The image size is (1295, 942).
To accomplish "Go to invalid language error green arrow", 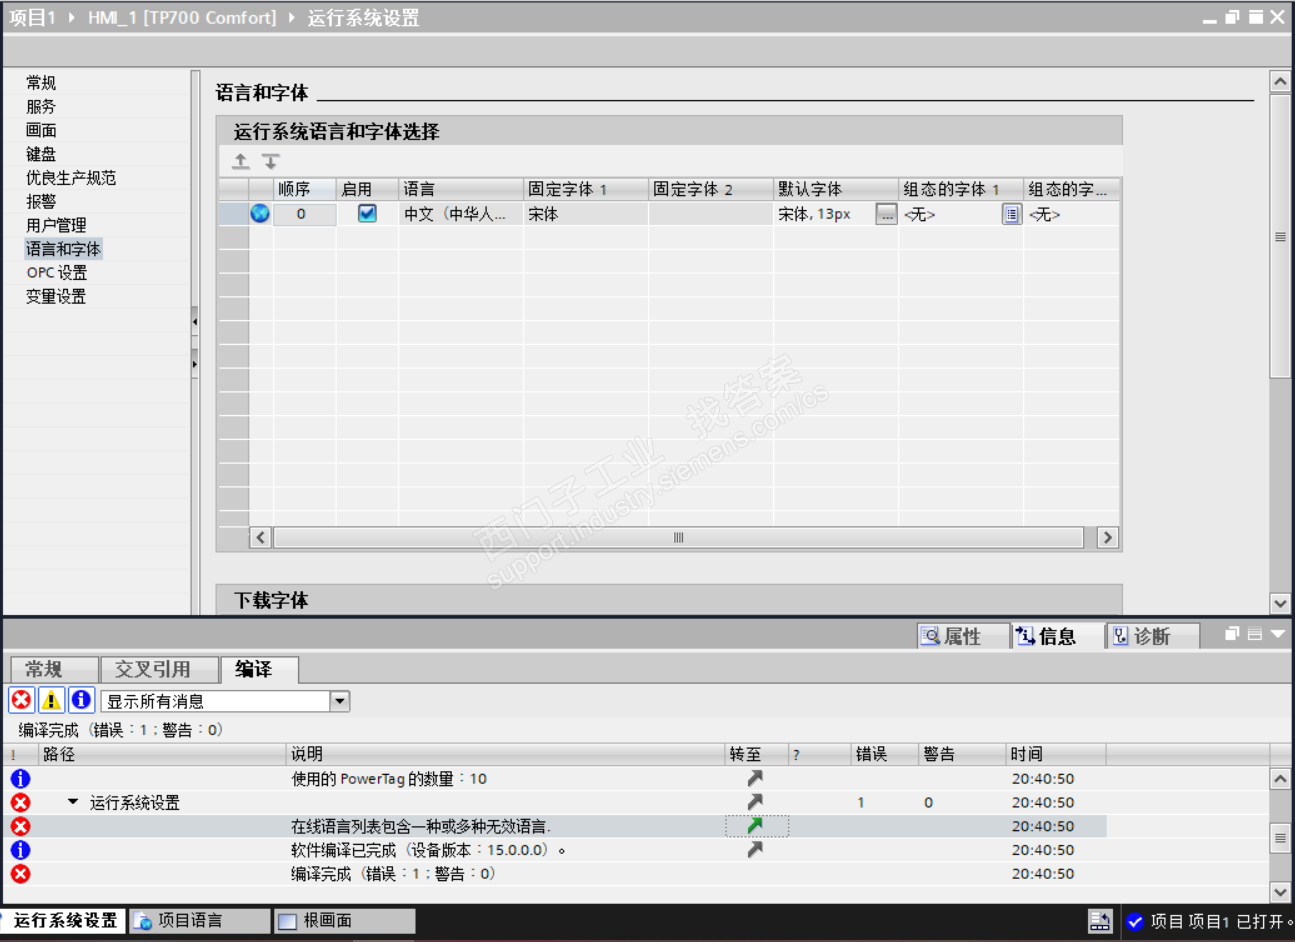I will [x=755, y=826].
